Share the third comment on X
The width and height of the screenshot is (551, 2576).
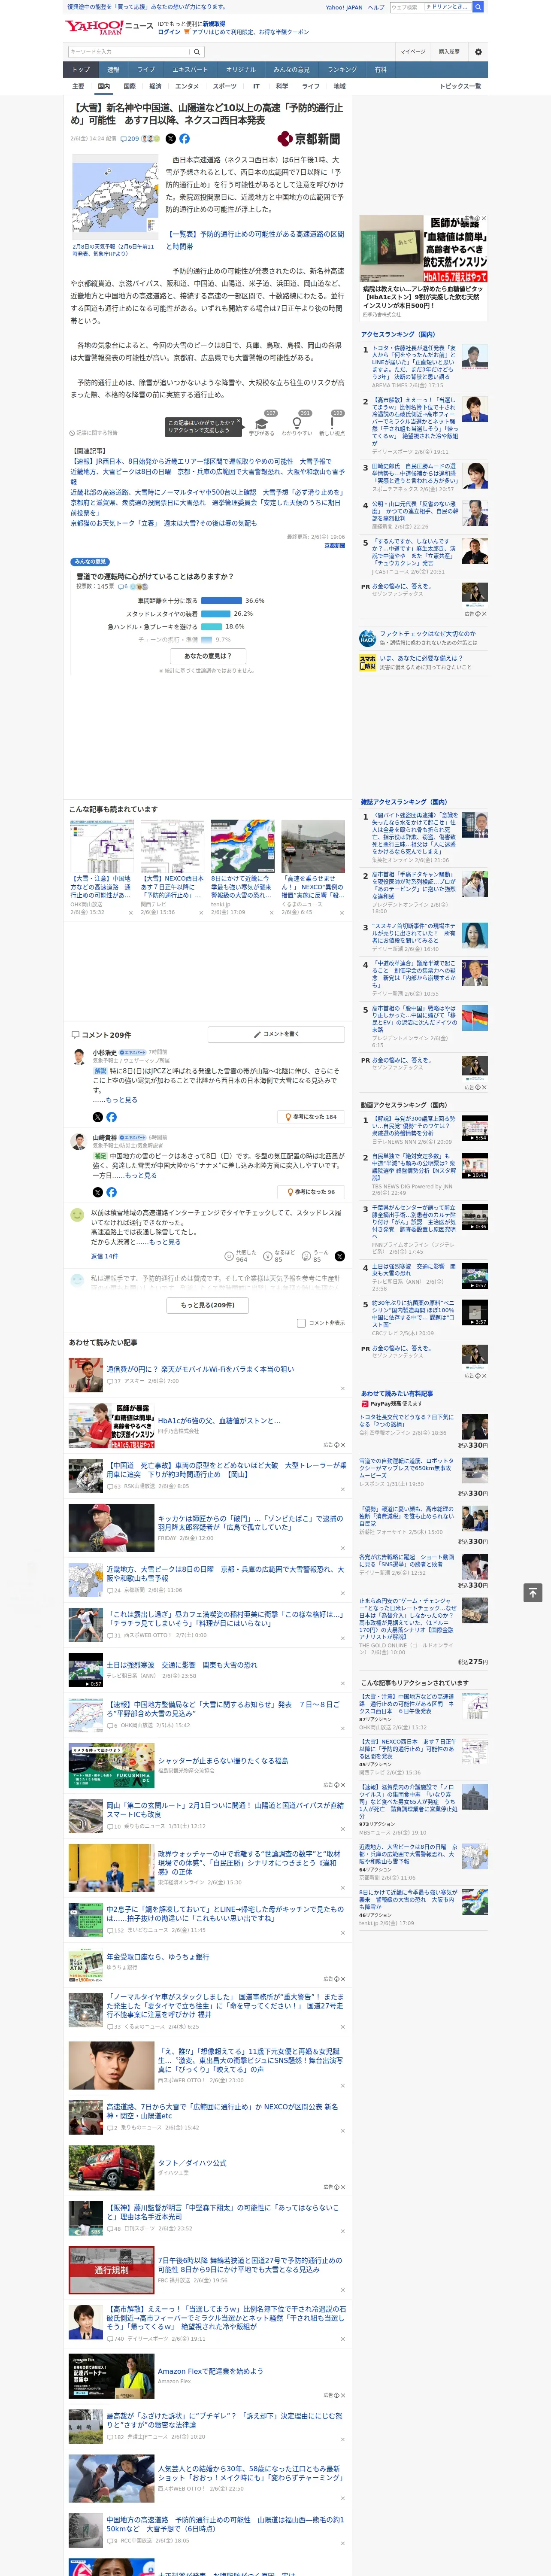(339, 1256)
